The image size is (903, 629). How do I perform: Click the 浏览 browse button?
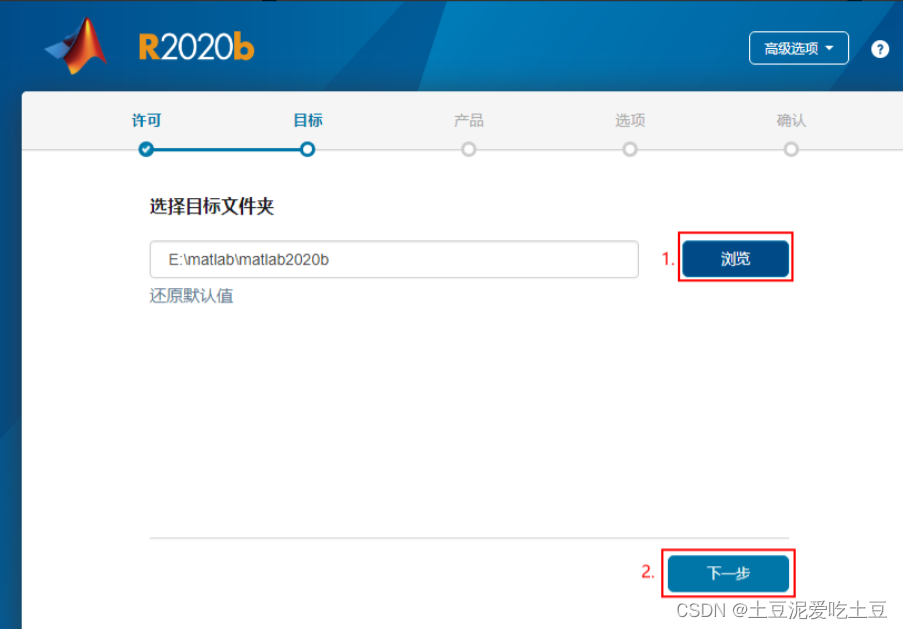tap(735, 259)
